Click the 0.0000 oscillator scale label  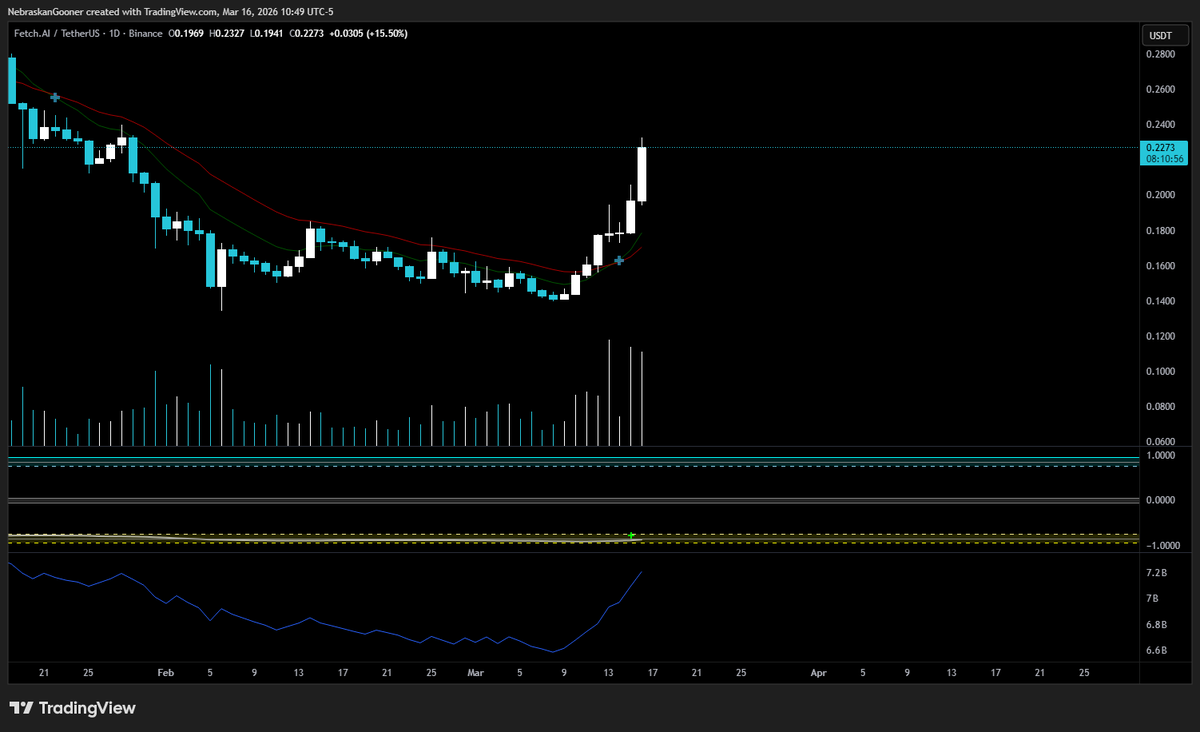(1160, 500)
